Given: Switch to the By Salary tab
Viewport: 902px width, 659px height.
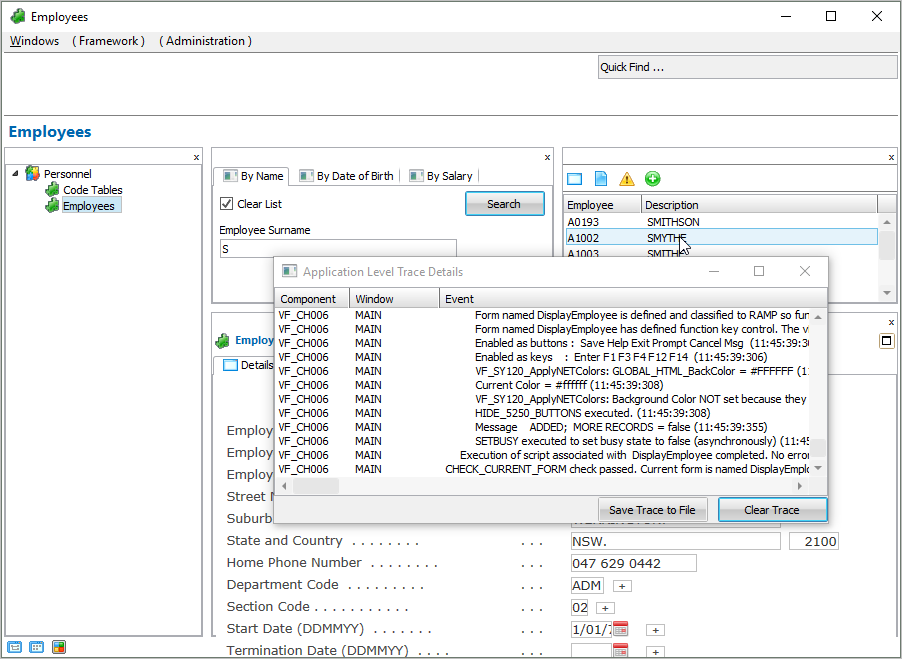Looking at the screenshot, I should click(440, 176).
